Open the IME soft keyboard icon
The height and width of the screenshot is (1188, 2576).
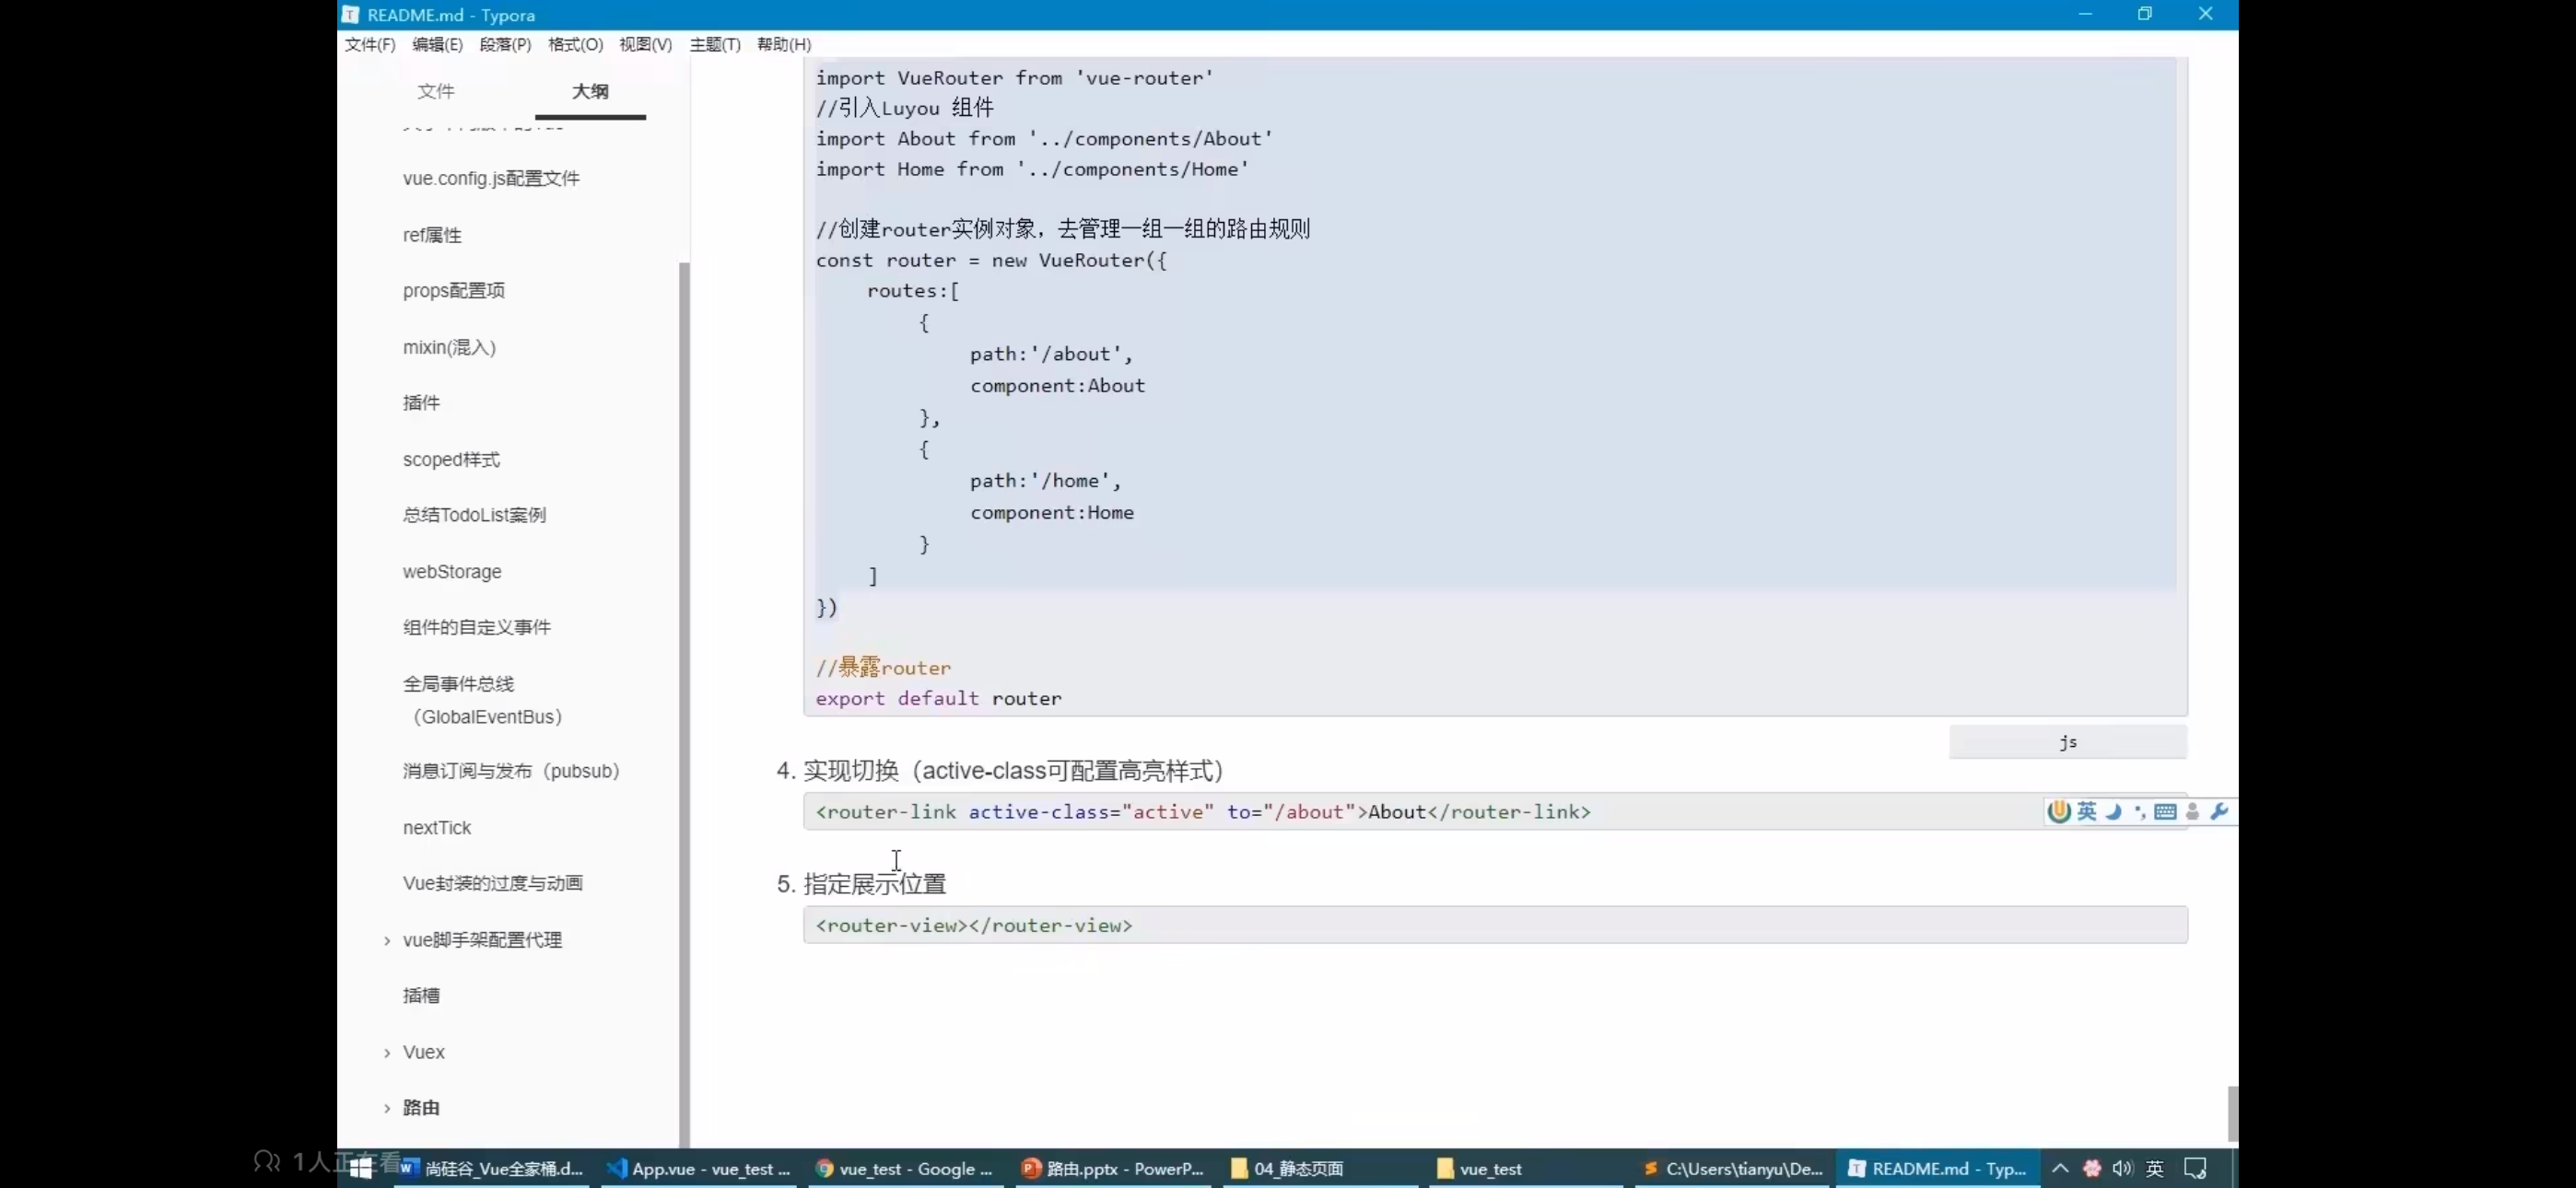click(x=2165, y=811)
